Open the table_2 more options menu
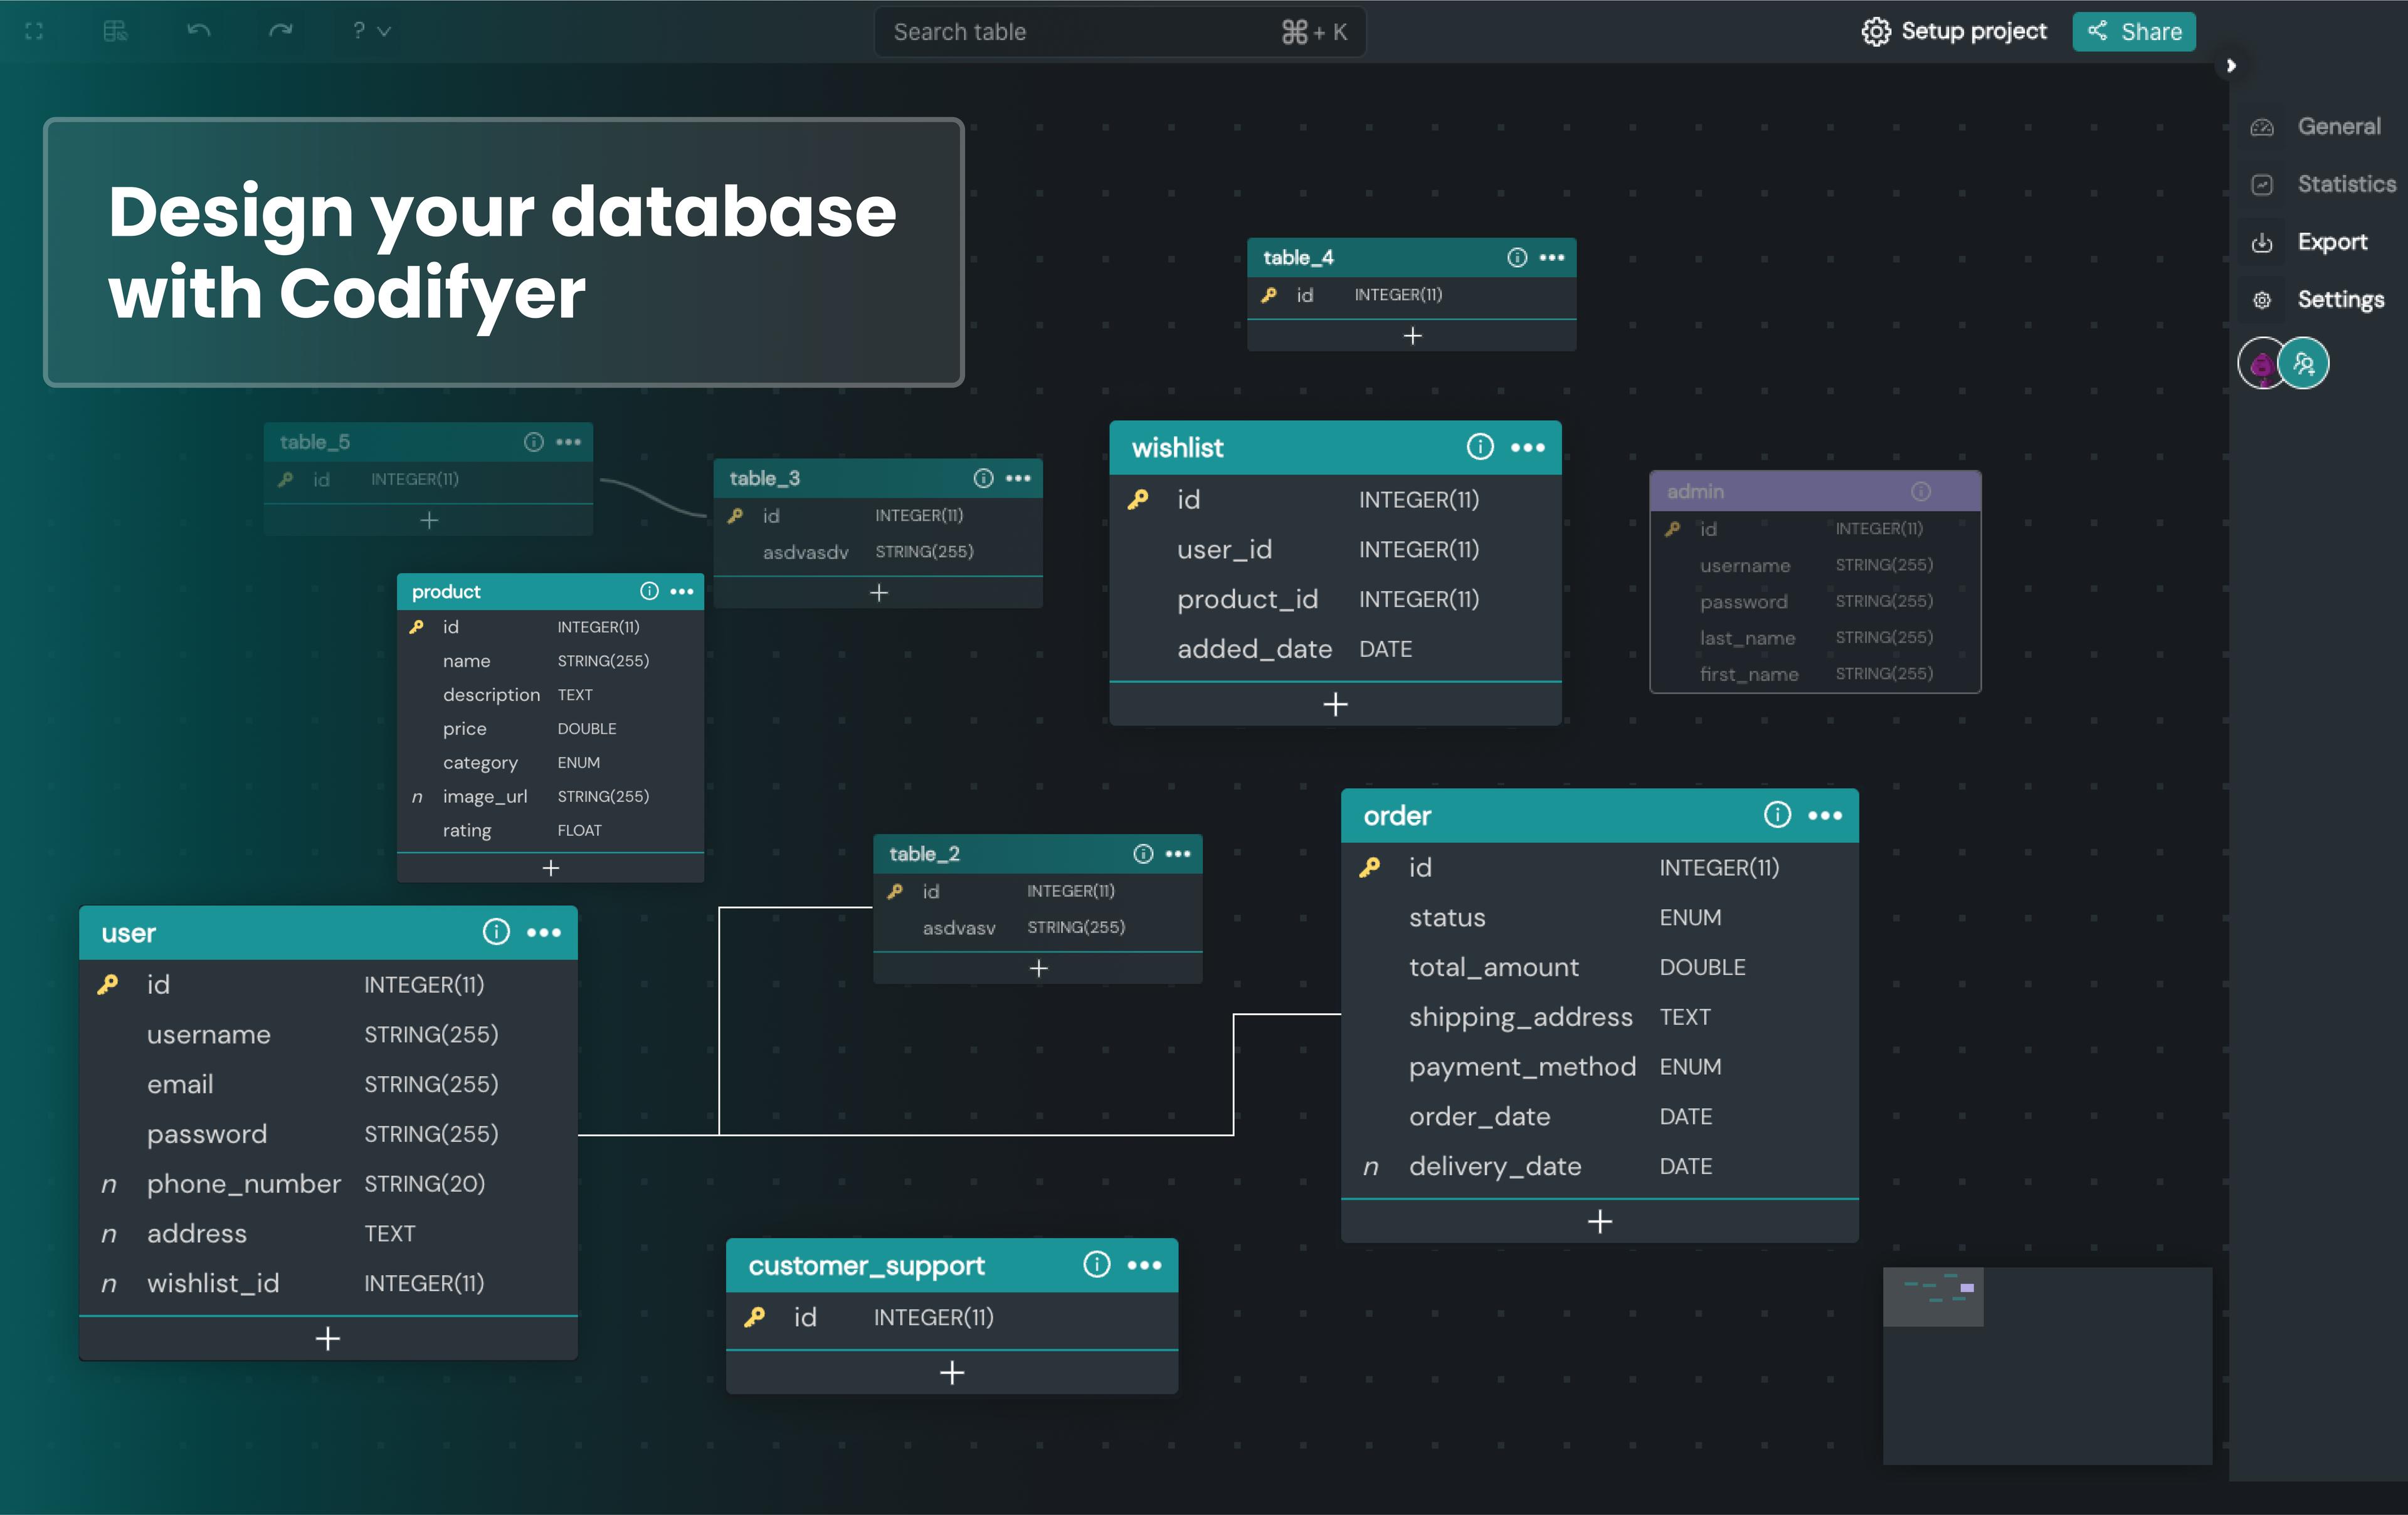Viewport: 2408px width, 1515px height. 1178,853
